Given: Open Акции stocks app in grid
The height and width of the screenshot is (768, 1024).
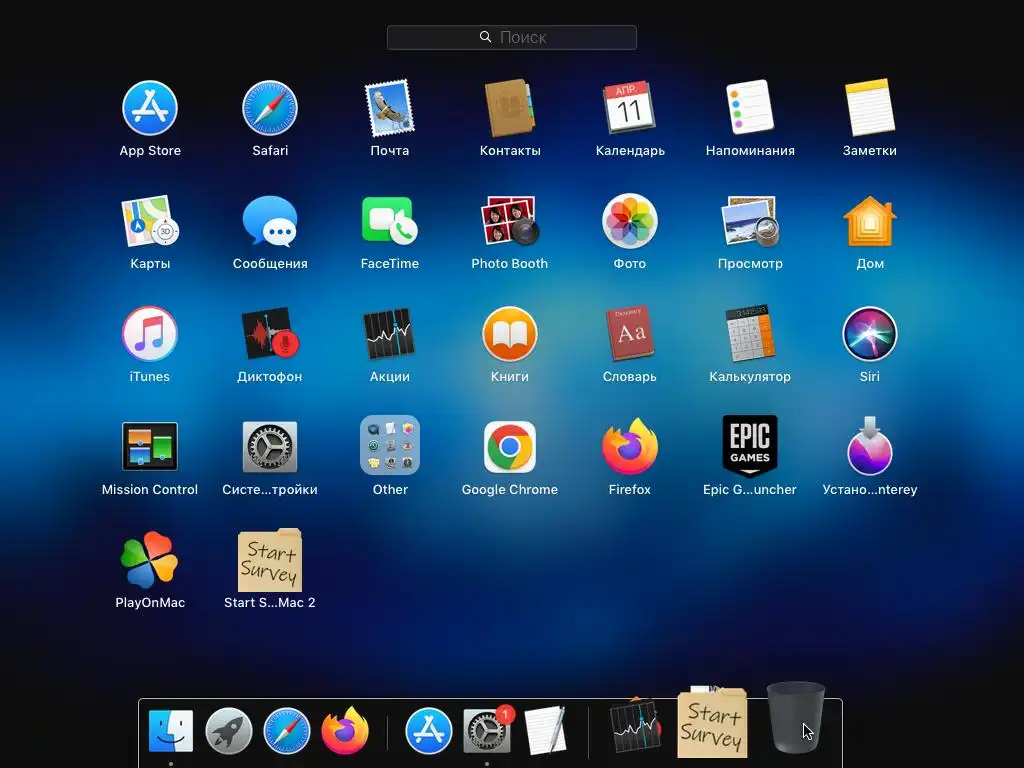Looking at the screenshot, I should click(389, 334).
